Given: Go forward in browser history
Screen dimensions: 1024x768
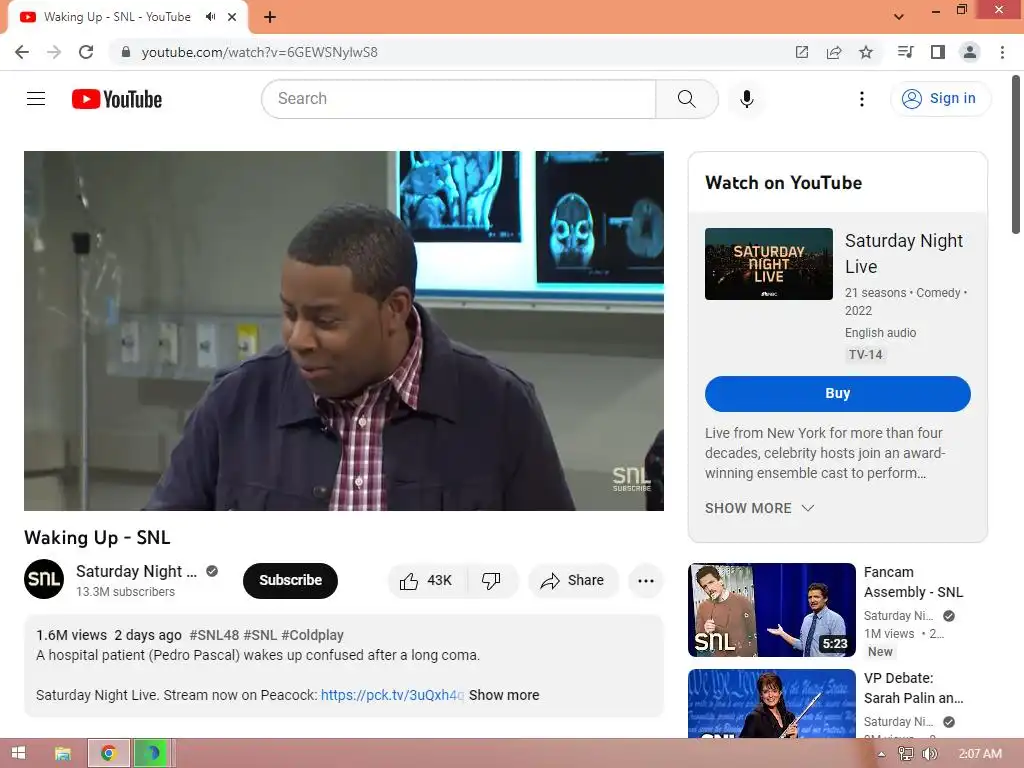Looking at the screenshot, I should [x=54, y=52].
